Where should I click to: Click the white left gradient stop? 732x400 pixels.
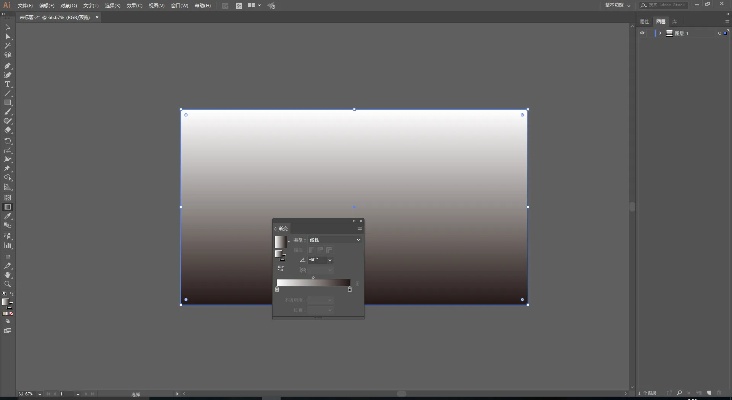[277, 289]
